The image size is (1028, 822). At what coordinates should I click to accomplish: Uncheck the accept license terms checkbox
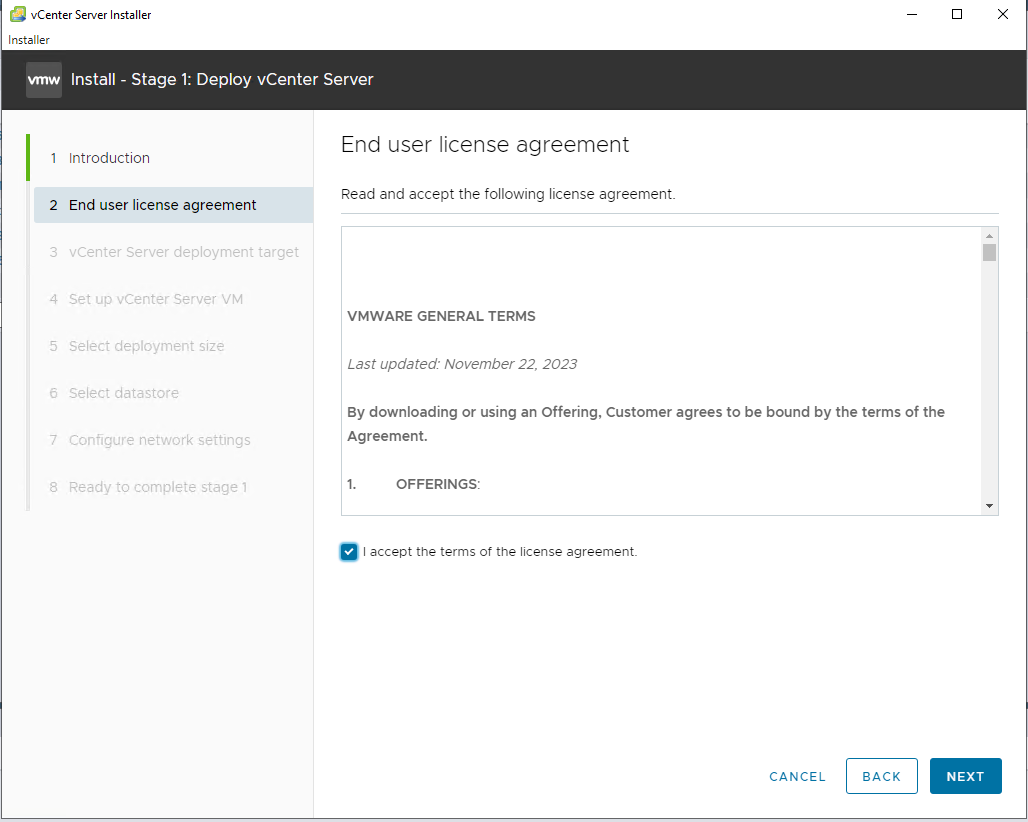pyautogui.click(x=349, y=552)
